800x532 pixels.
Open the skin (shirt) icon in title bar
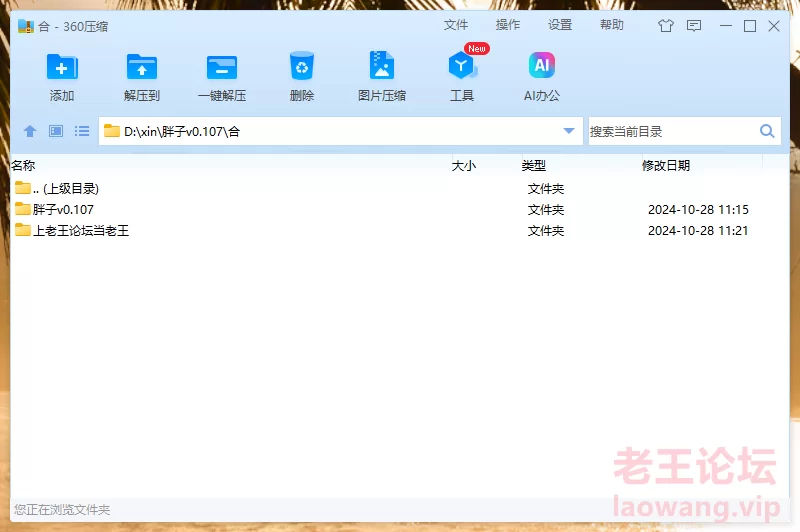[665, 26]
